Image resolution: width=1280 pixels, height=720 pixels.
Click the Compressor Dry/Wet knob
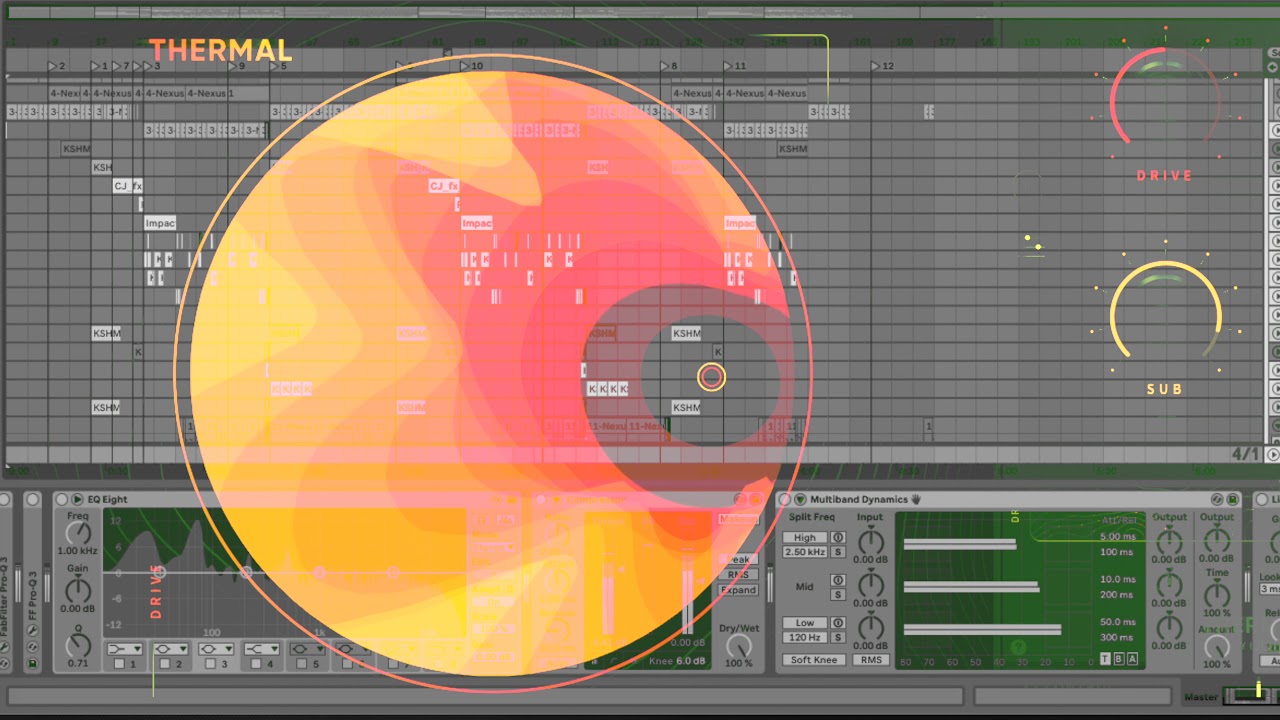738,645
